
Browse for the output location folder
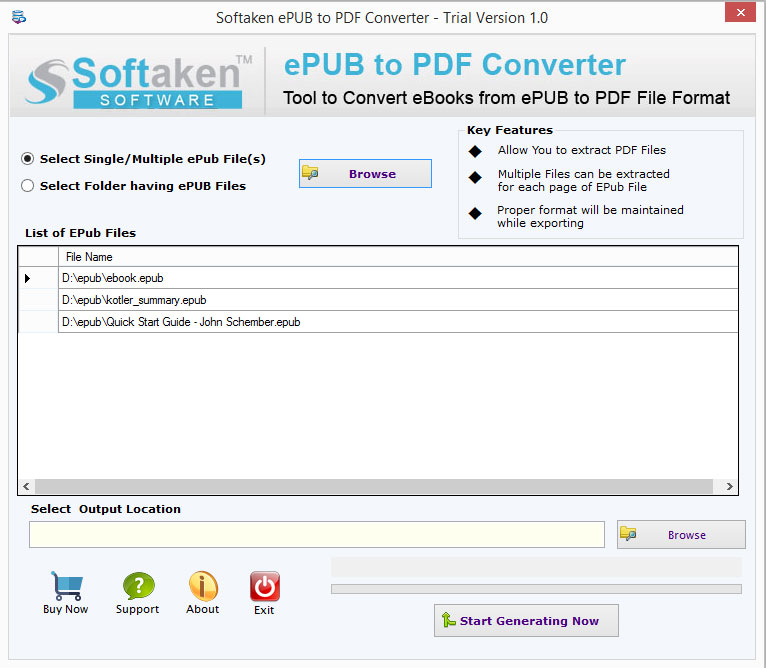pos(681,535)
